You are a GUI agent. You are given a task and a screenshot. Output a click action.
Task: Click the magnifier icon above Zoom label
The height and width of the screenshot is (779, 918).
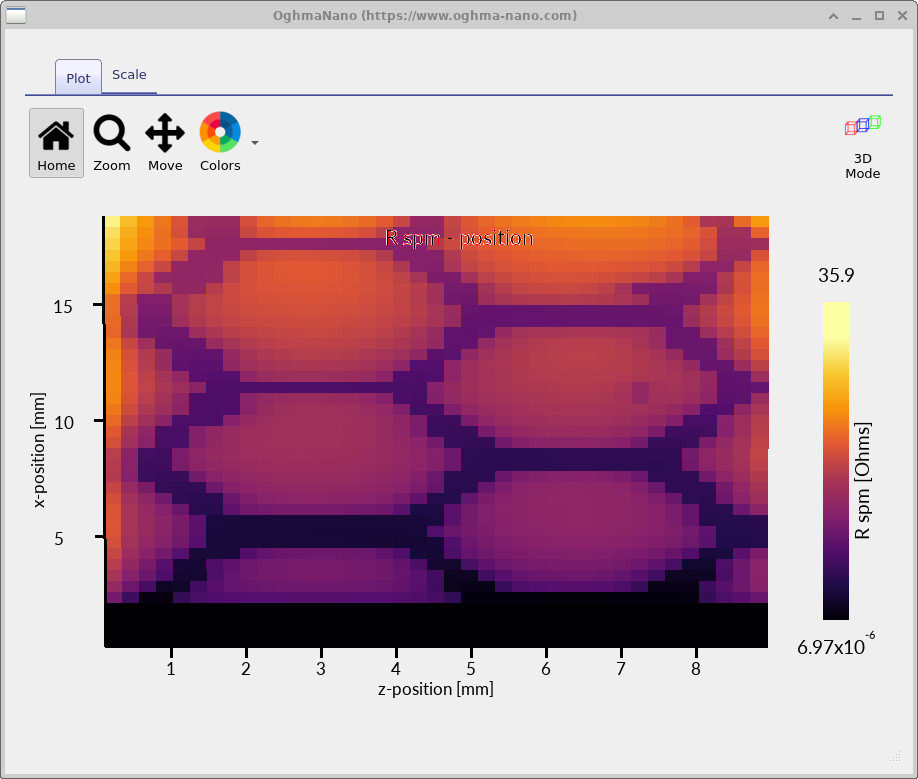(x=111, y=131)
